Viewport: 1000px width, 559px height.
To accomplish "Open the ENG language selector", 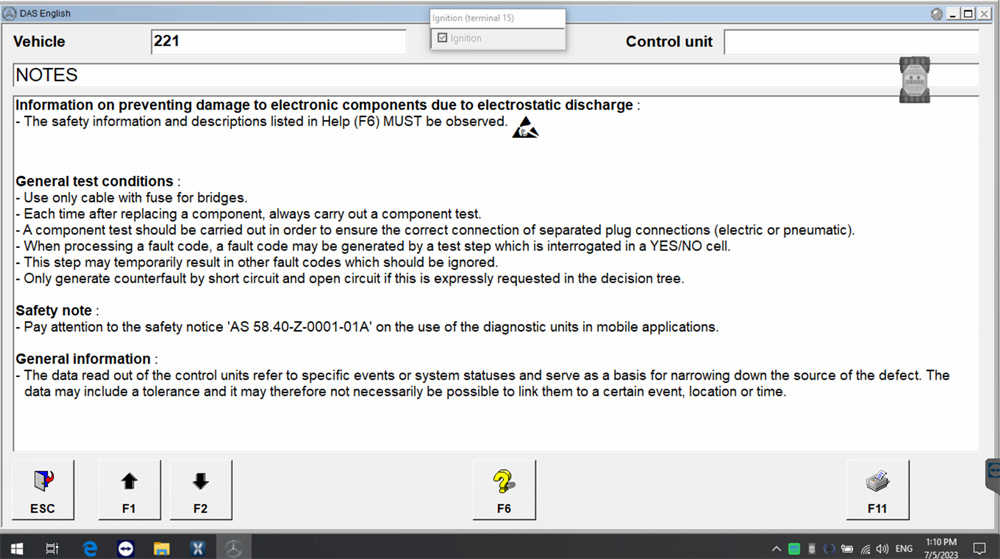I will click(904, 548).
